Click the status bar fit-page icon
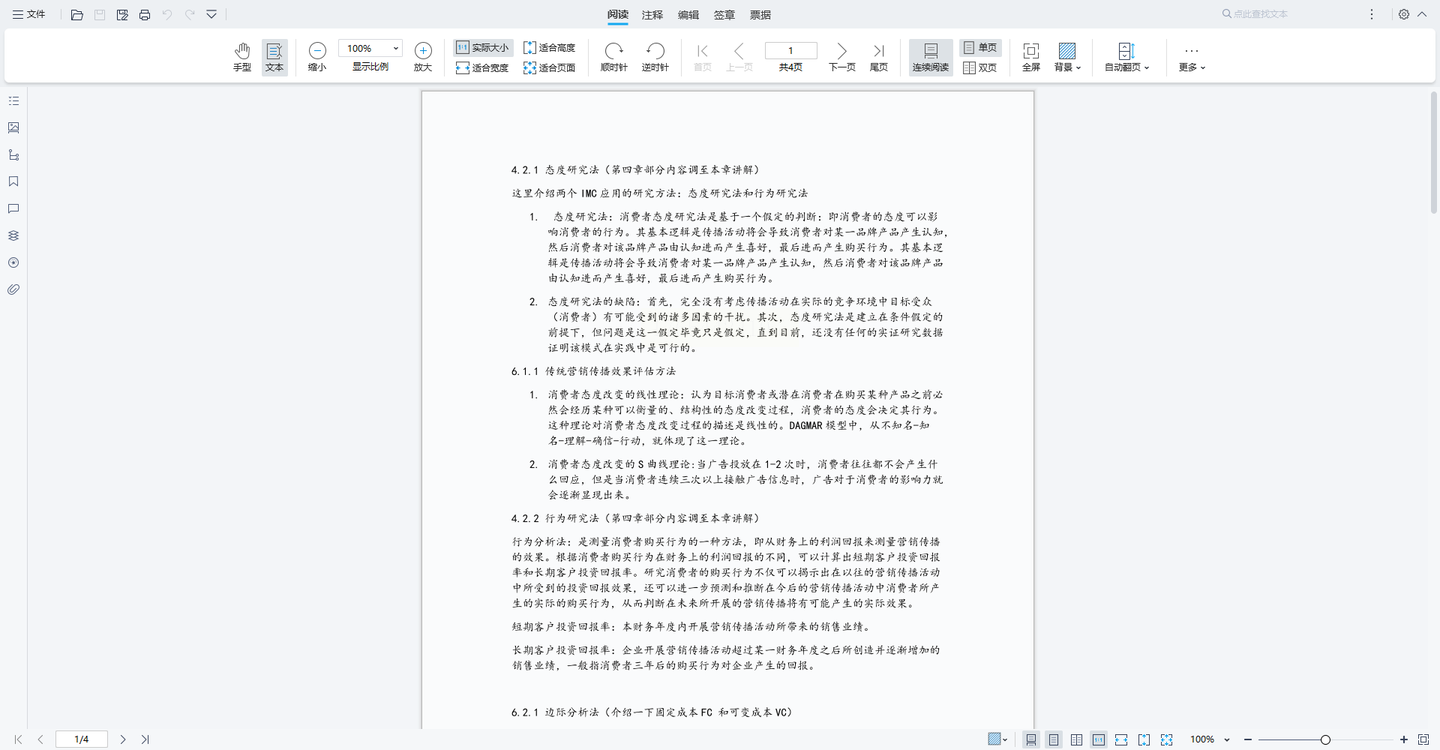The image size is (1440, 750). click(1167, 740)
